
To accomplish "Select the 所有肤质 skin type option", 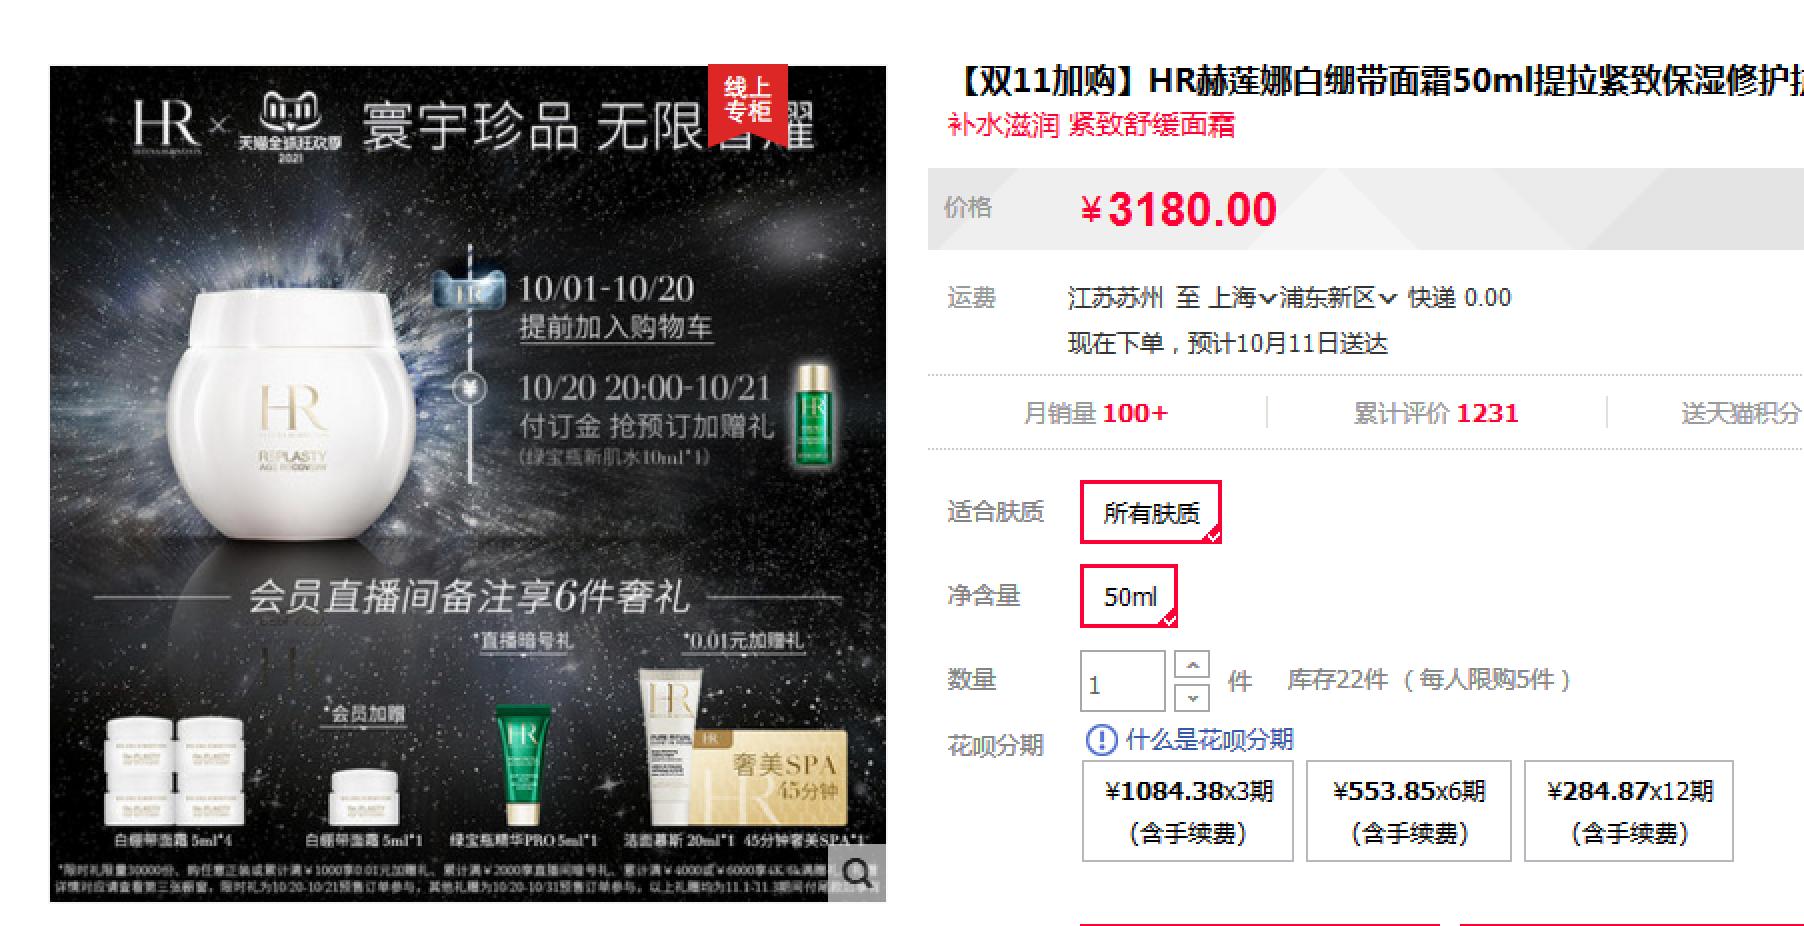I will (x=1151, y=512).
